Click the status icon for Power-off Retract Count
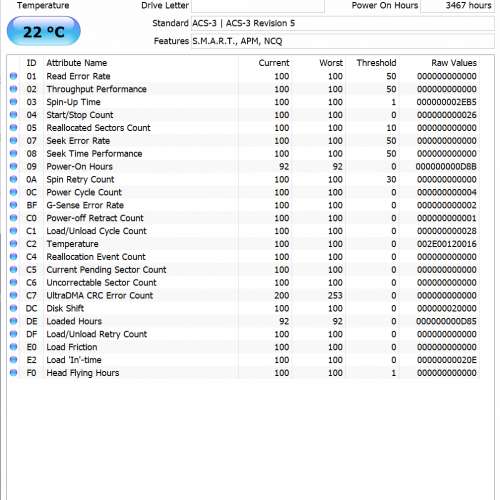The width and height of the screenshot is (500, 500). pyautogui.click(x=13, y=218)
